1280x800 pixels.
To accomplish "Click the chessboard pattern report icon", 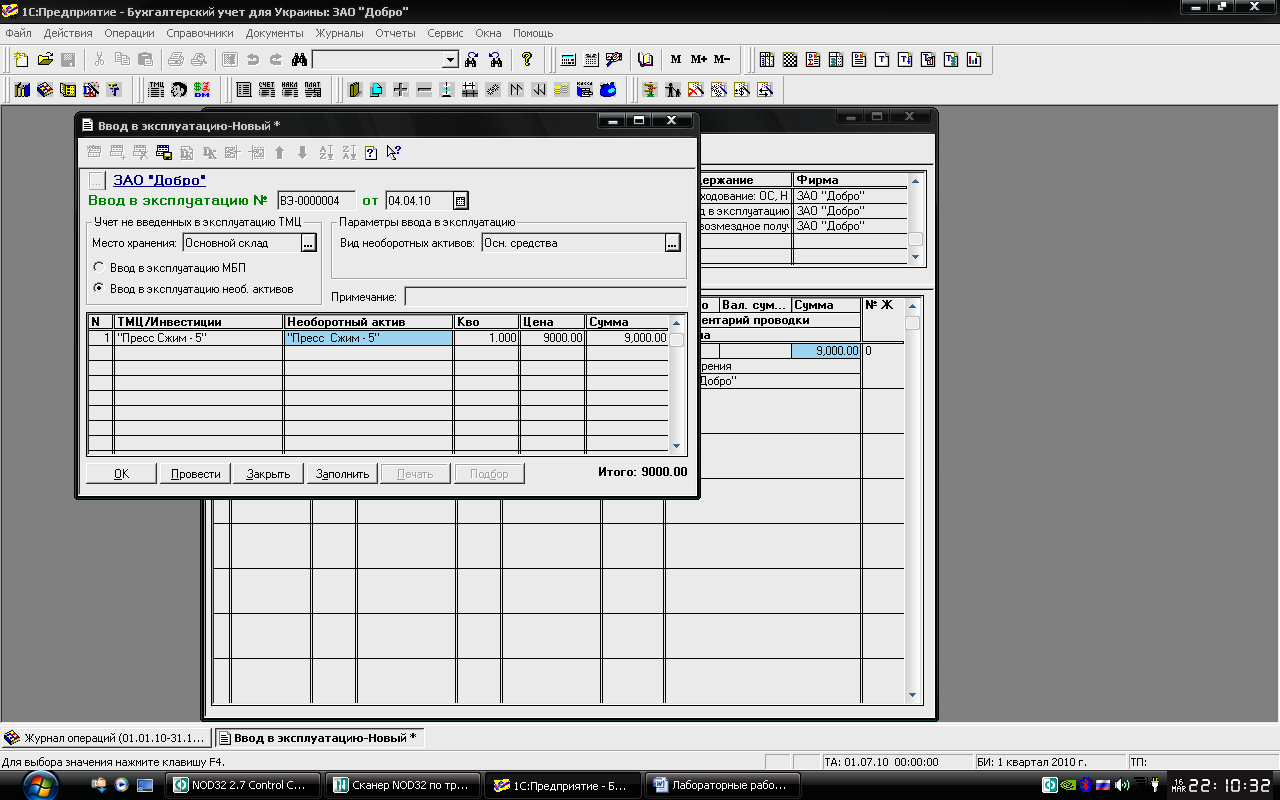I will pos(790,59).
